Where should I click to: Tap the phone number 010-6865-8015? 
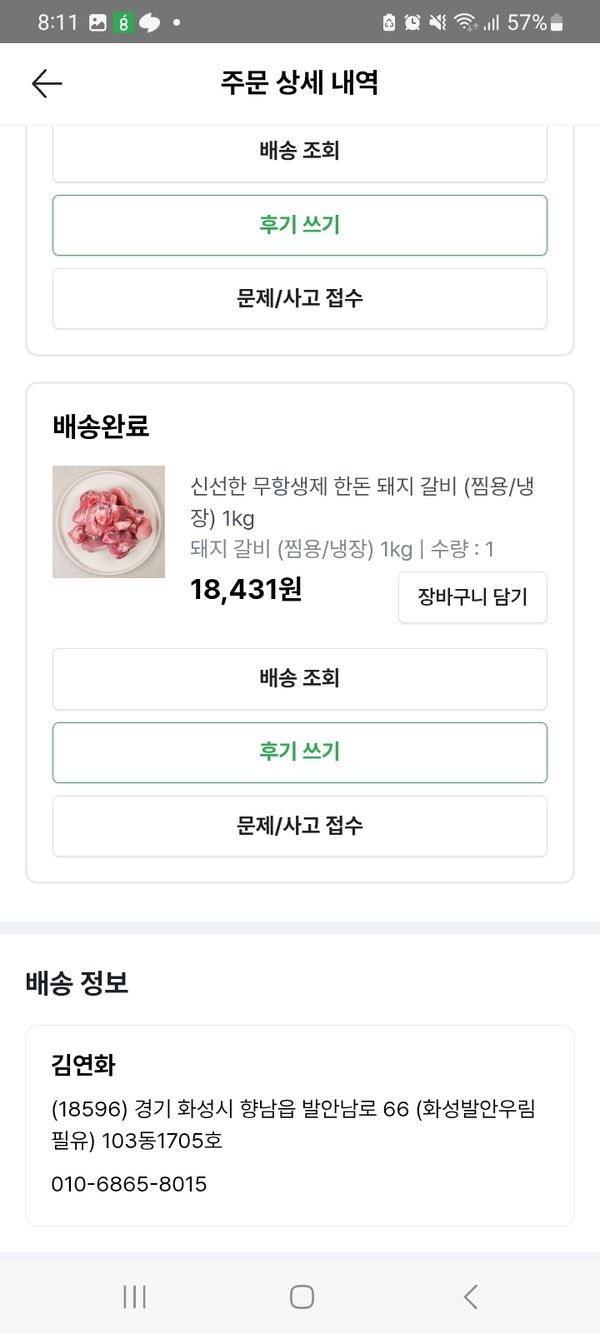coord(129,1184)
